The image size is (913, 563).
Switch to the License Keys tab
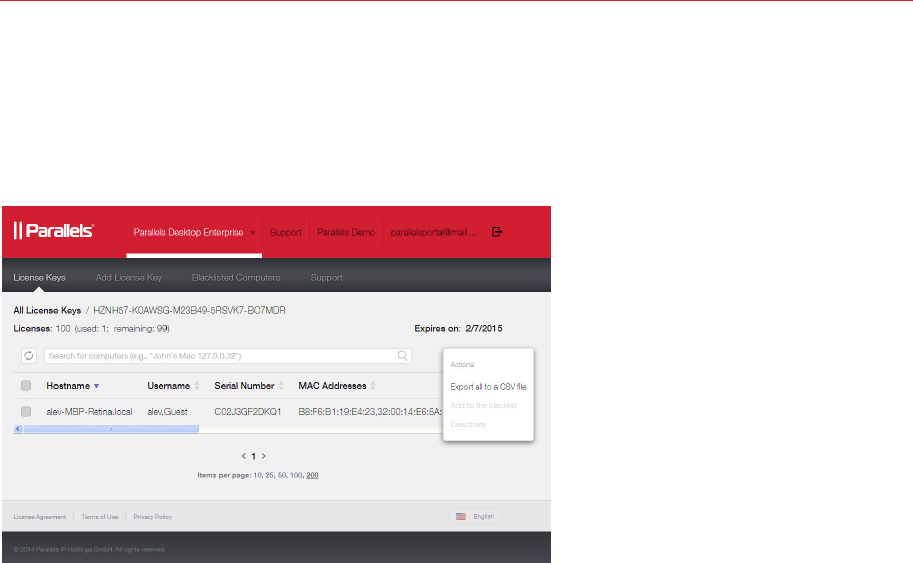pyautogui.click(x=39, y=278)
